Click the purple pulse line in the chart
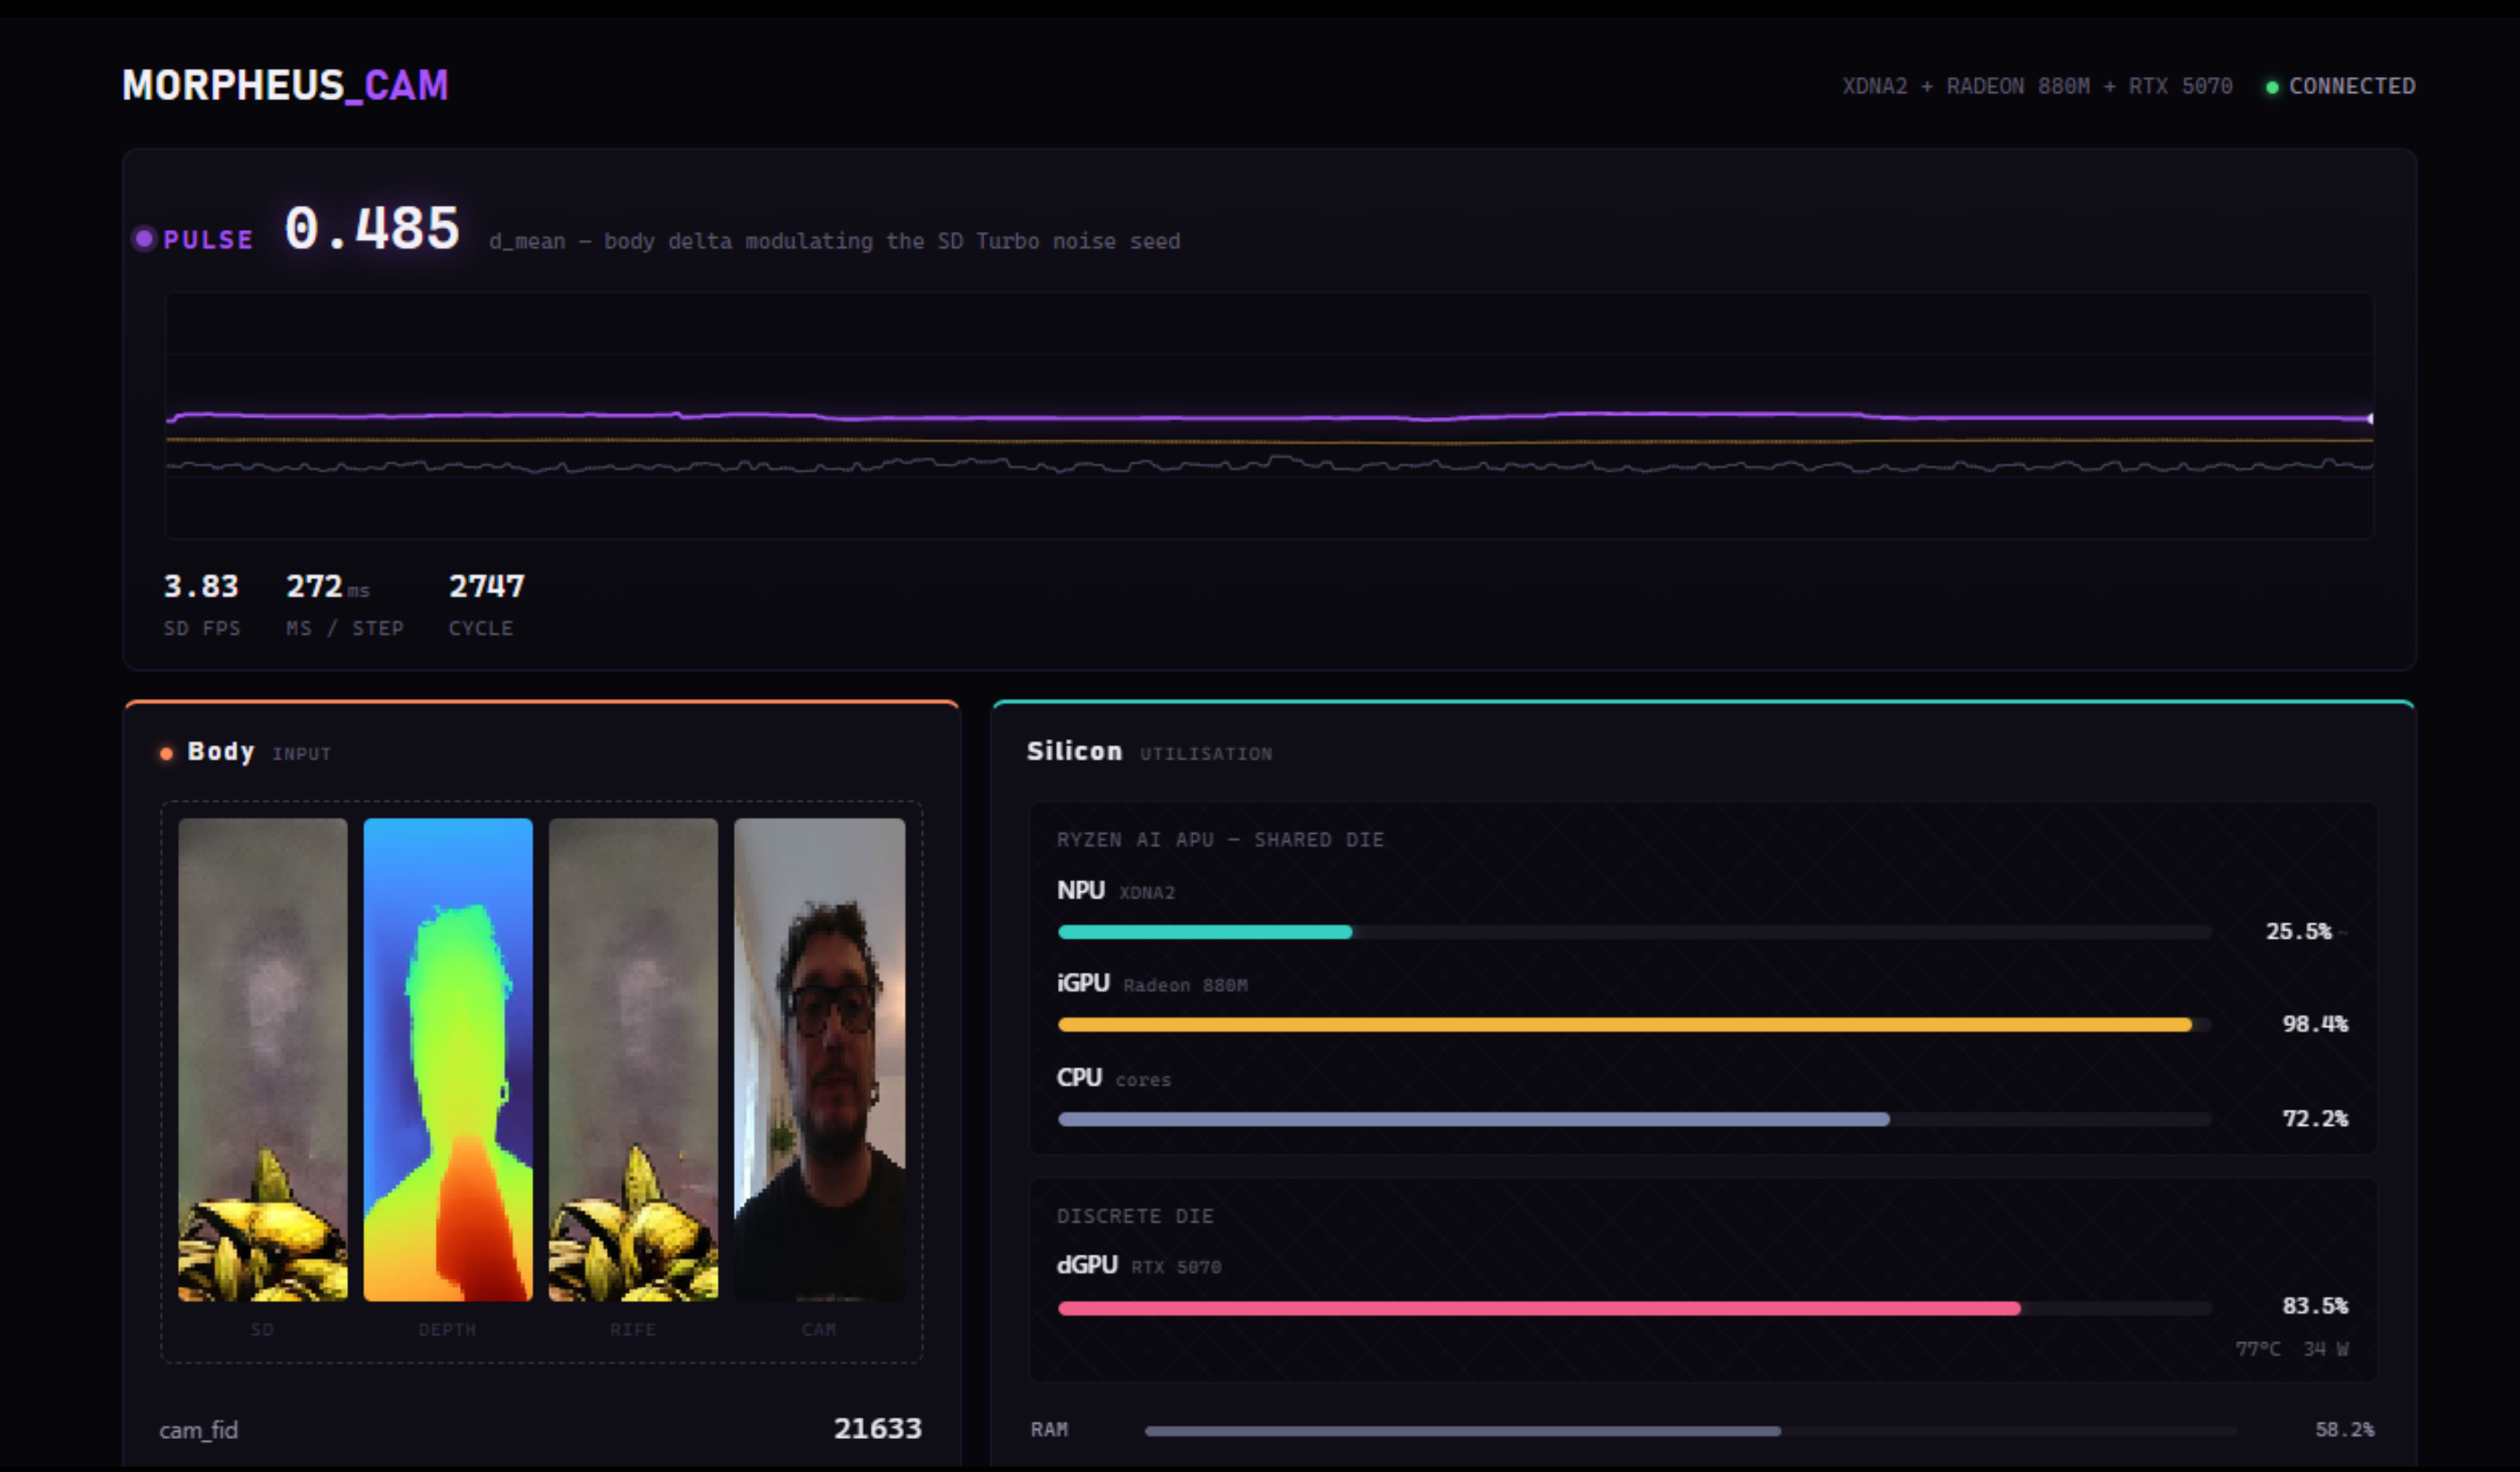Viewport: 2520px width, 1472px height. click(x=1268, y=416)
